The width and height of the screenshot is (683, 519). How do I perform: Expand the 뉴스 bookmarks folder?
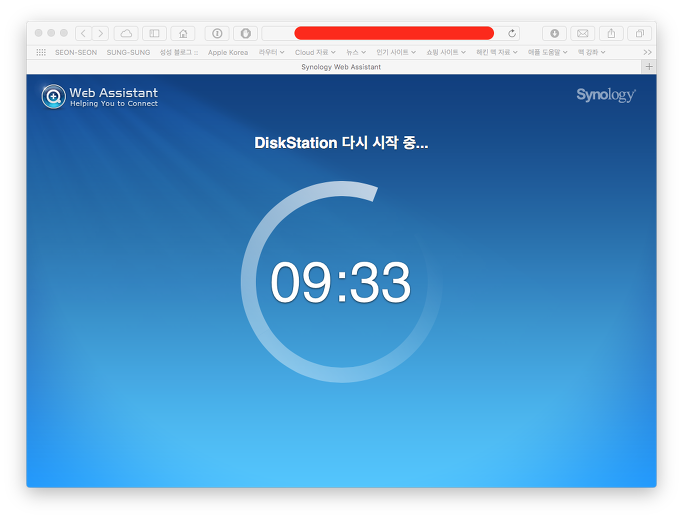(356, 52)
